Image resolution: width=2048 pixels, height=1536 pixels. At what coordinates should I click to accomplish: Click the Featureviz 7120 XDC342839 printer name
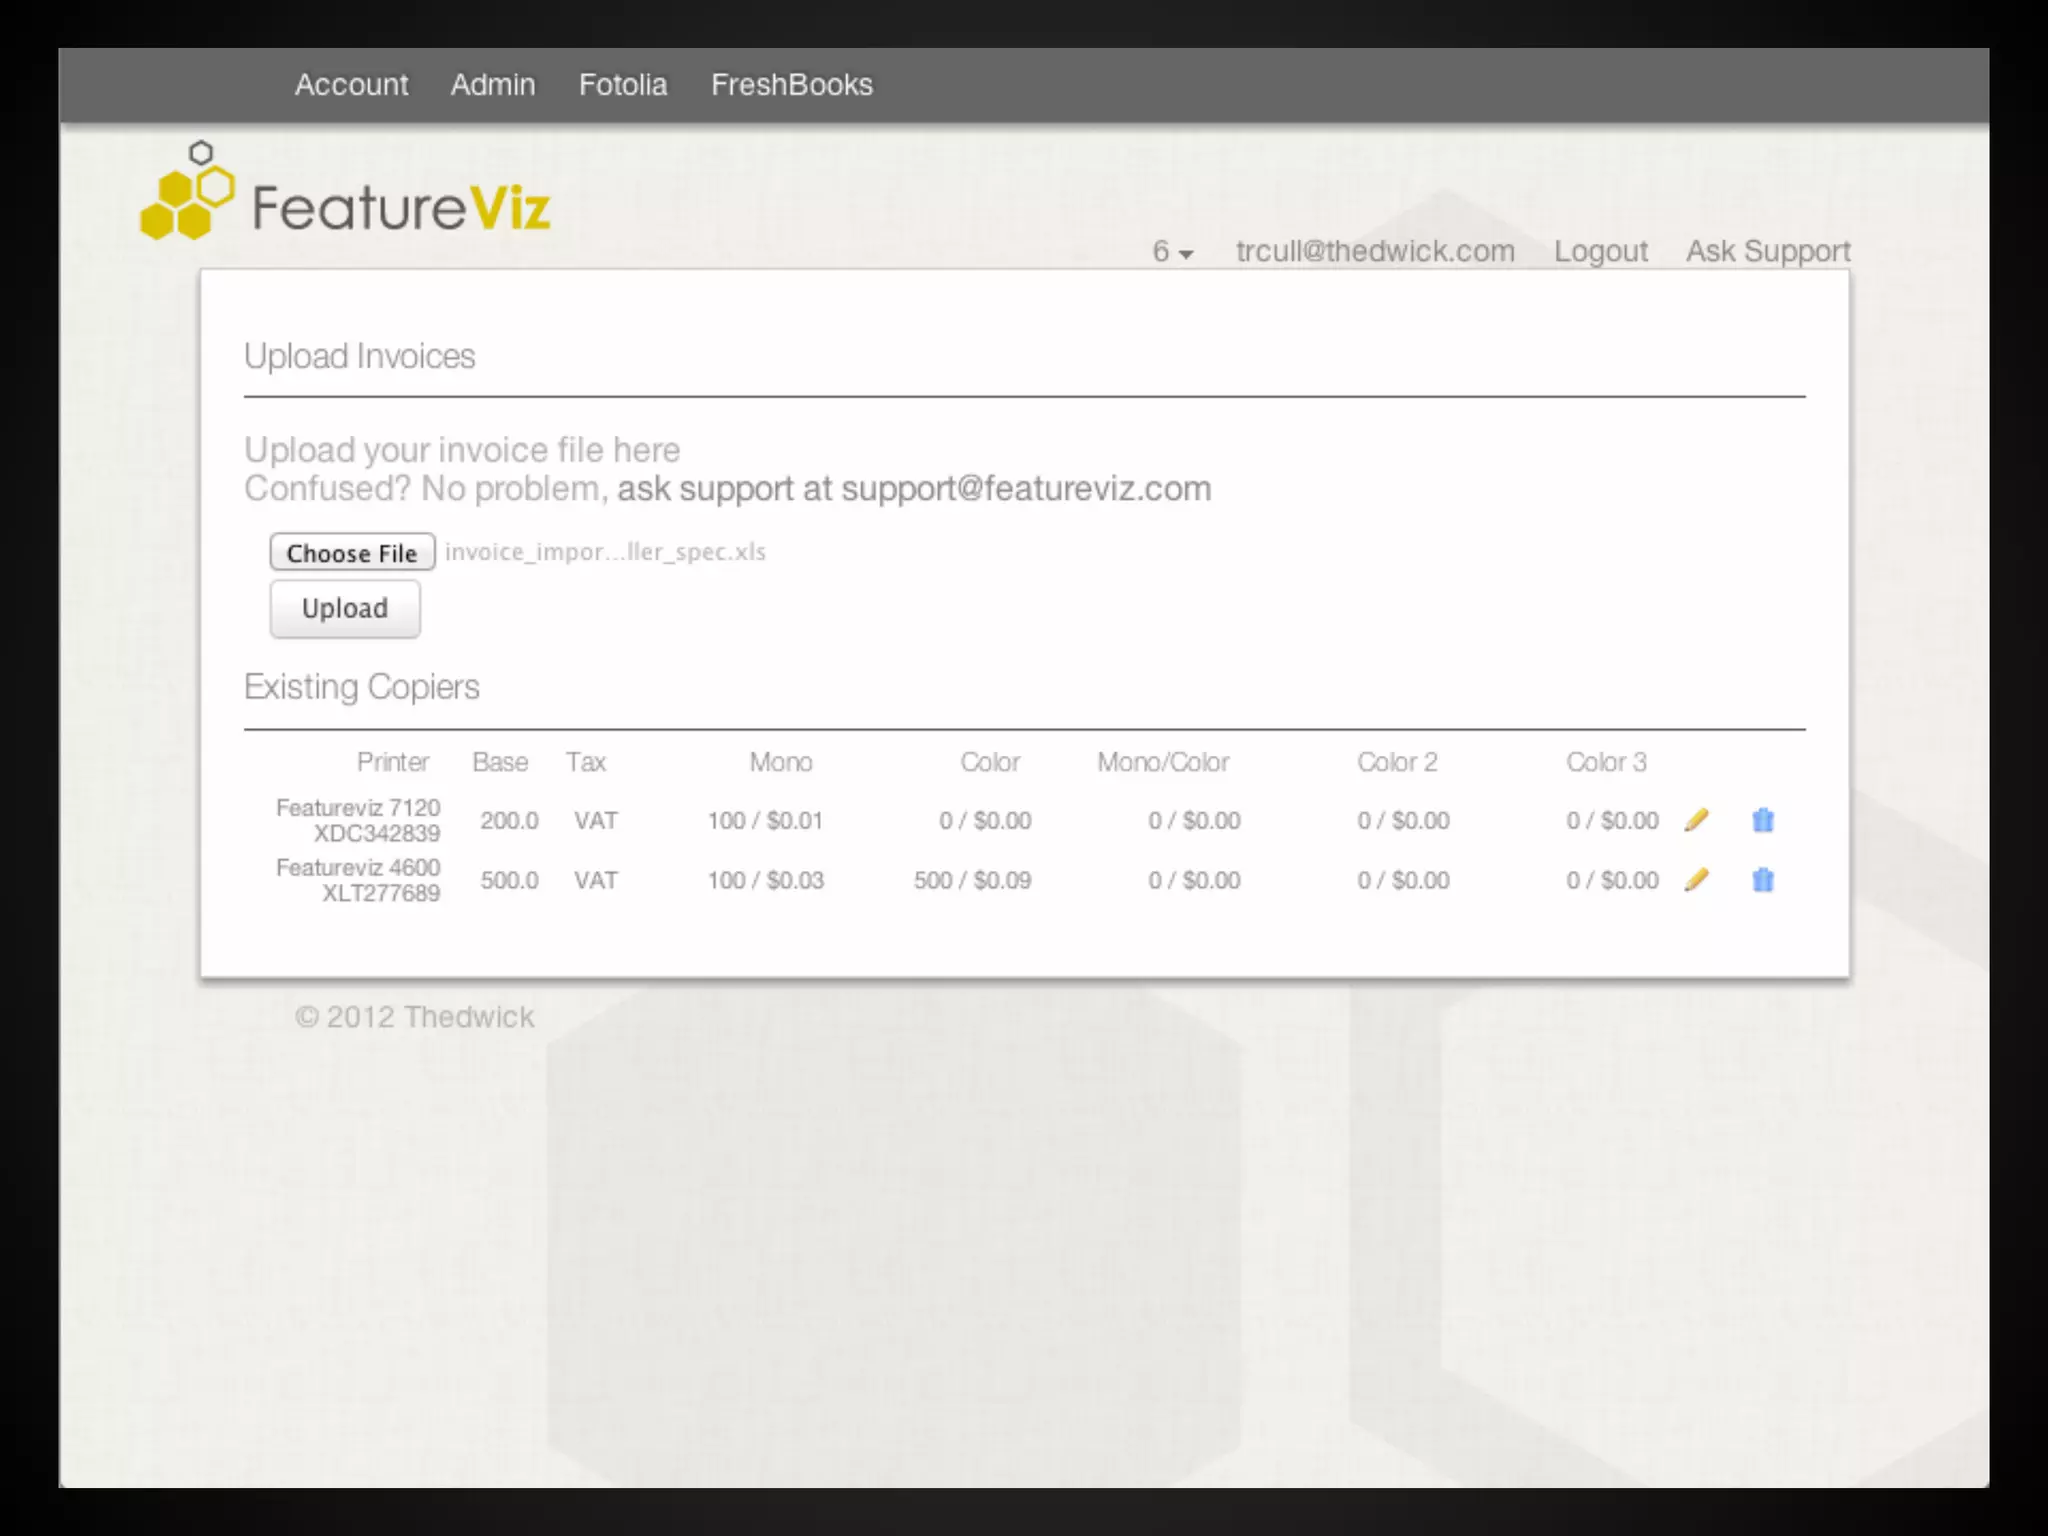coord(358,820)
